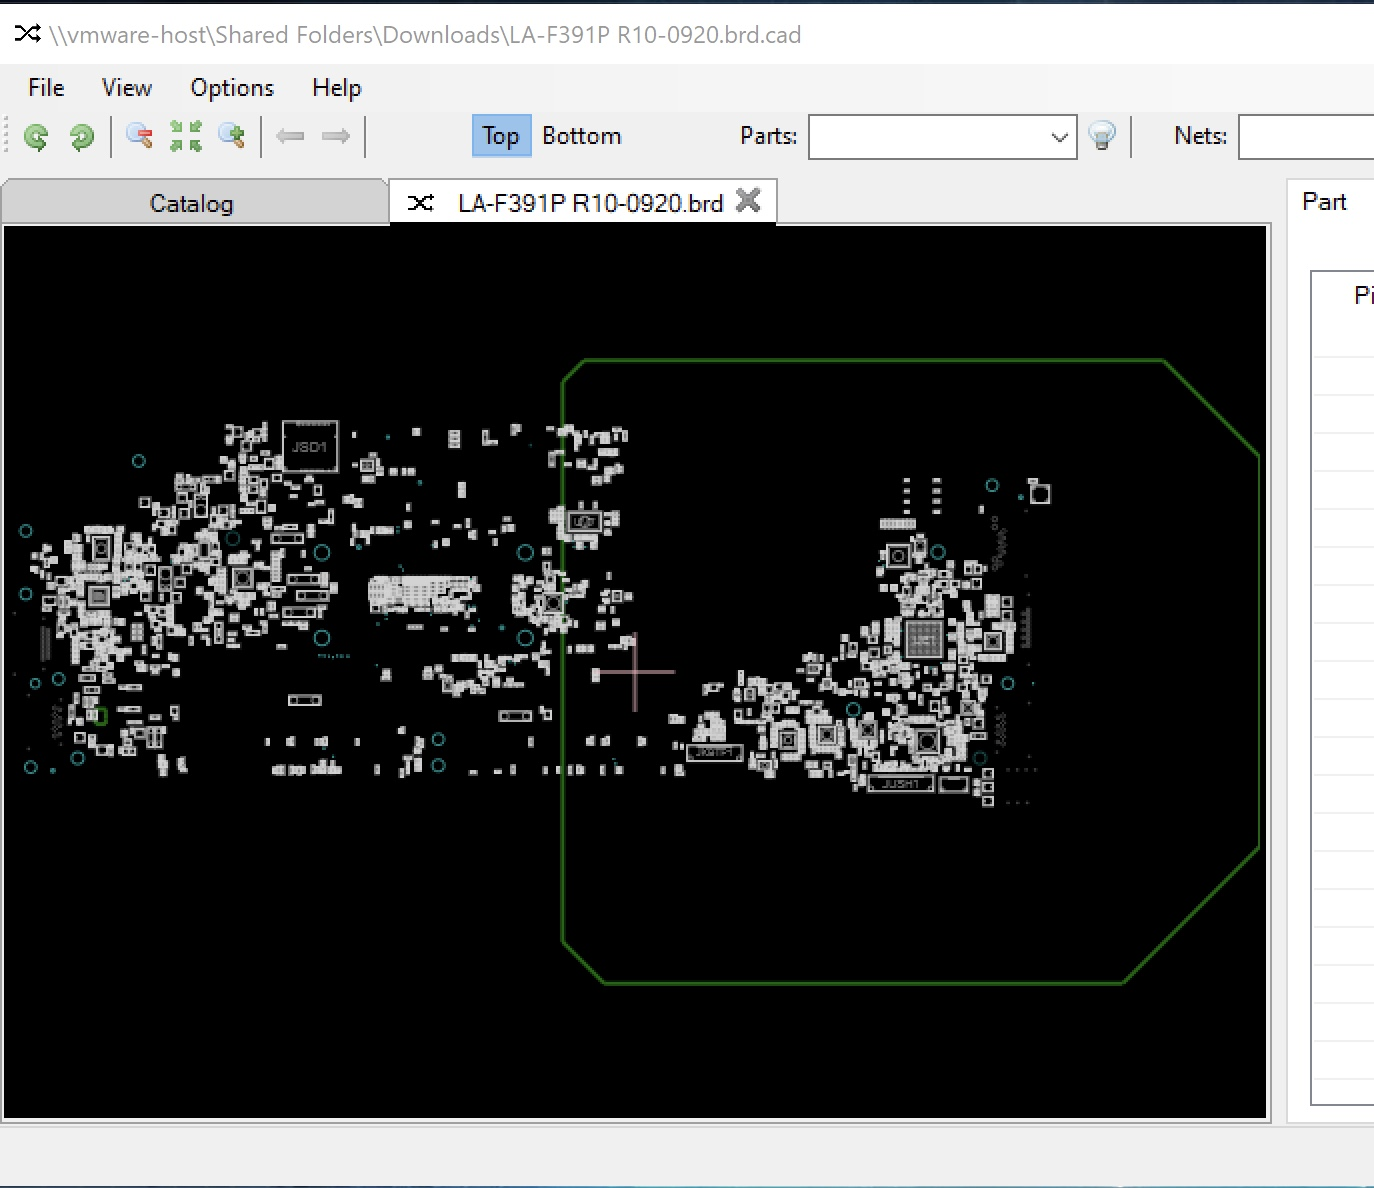The image size is (1374, 1188).
Task: Click the zoom out magnifier icon
Action: [x=140, y=136]
